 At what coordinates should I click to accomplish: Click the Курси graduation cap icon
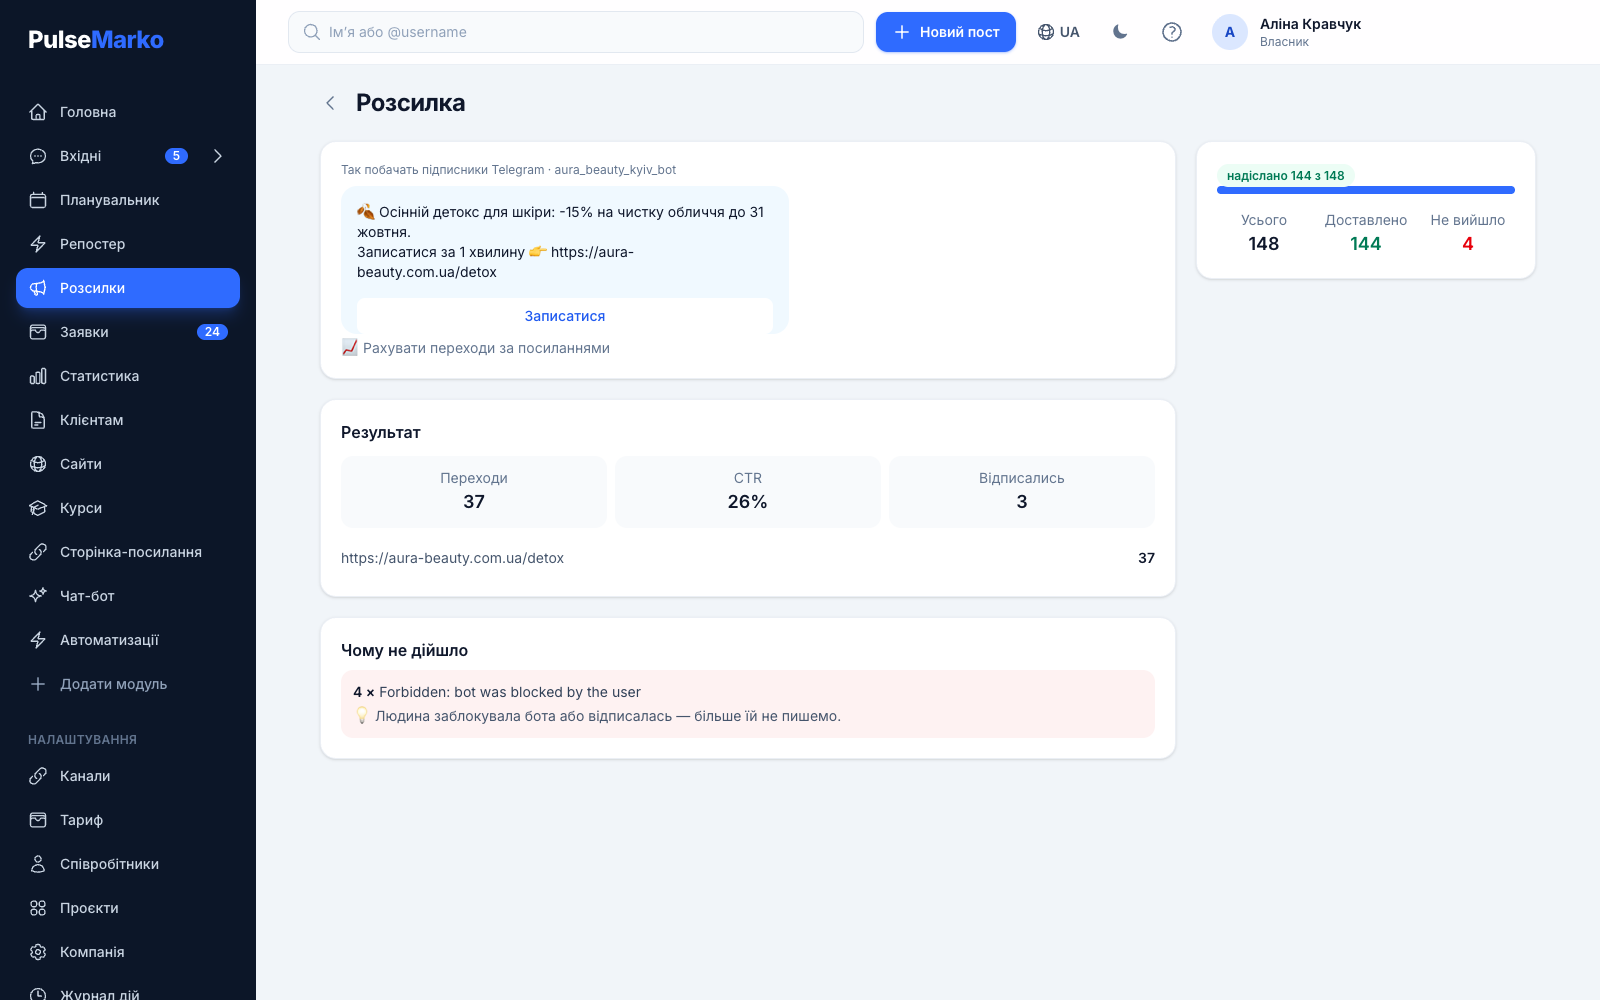[38, 508]
